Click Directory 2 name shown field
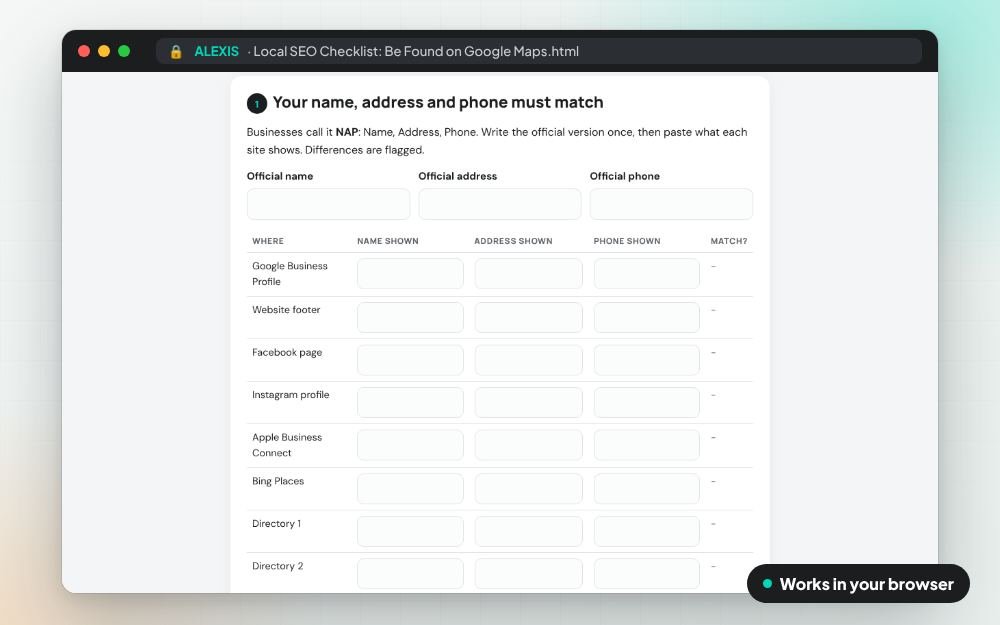The image size is (1000, 625). click(410, 574)
